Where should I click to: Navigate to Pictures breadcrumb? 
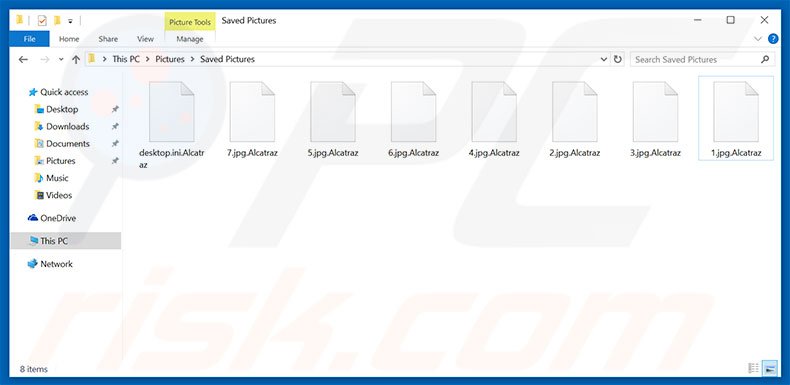(x=170, y=59)
